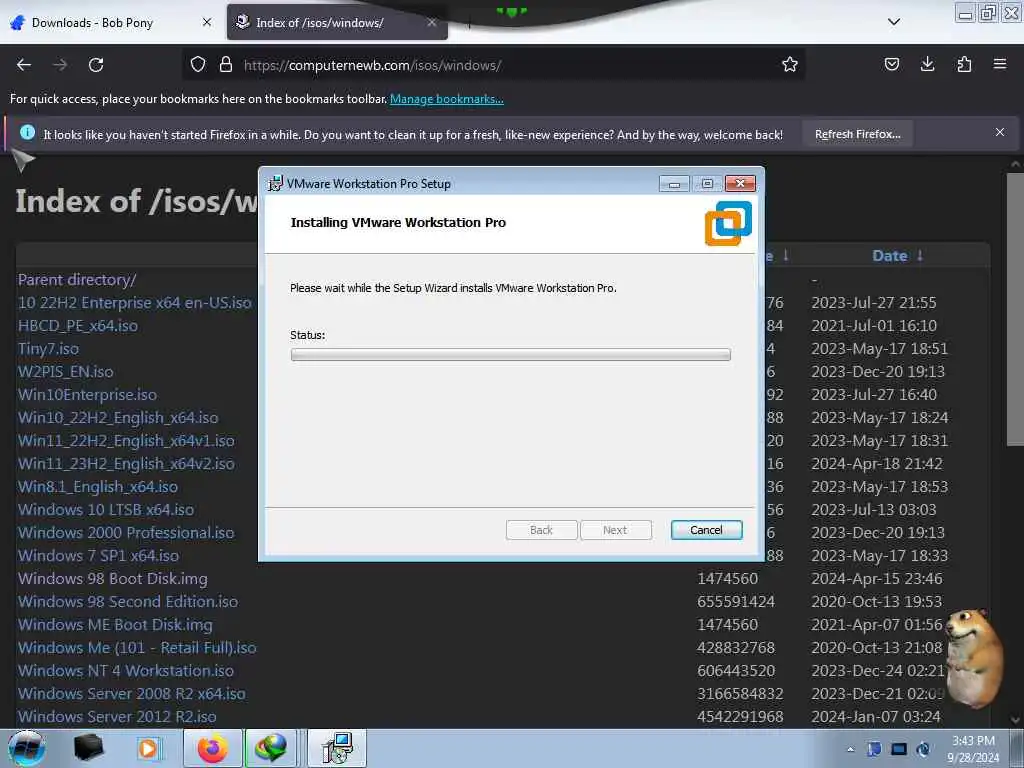1024x768 pixels.
Task: Open Parent directory link
Action: pos(77,280)
